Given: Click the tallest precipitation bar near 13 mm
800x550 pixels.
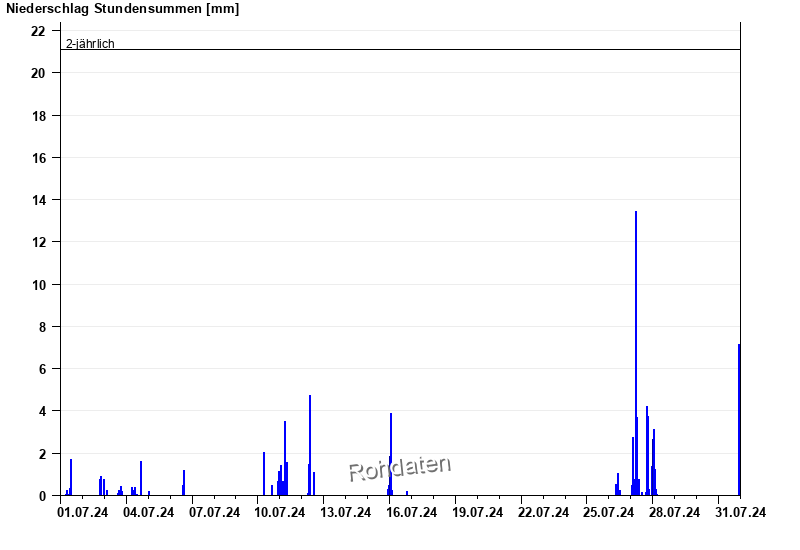Looking at the screenshot, I should point(636,350).
